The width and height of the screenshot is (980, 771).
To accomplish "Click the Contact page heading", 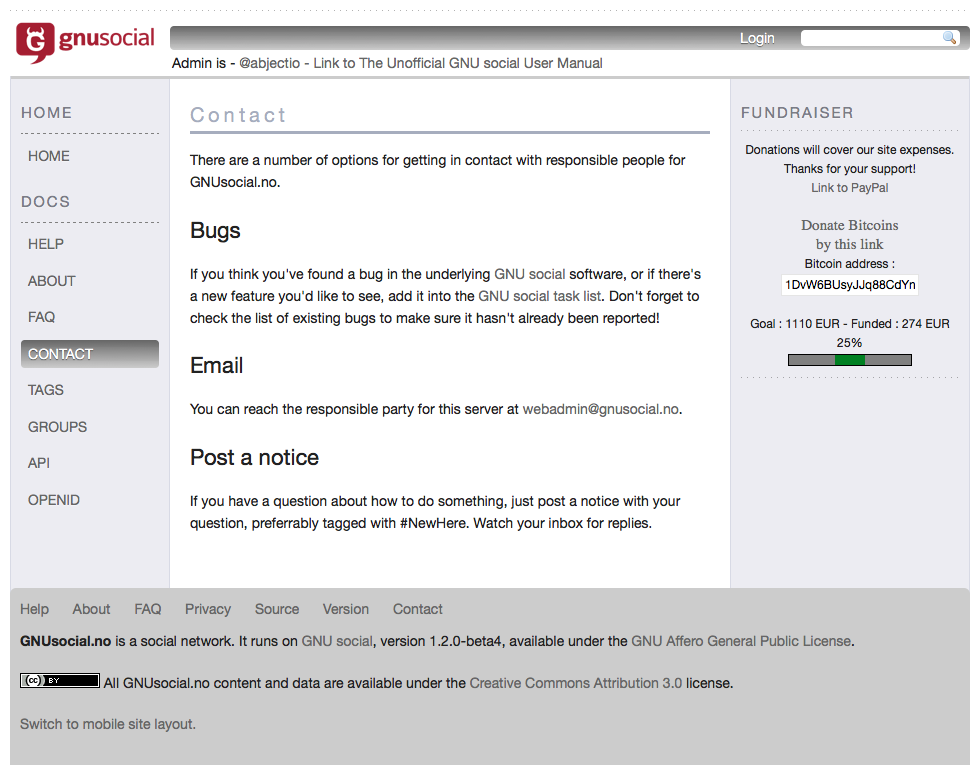I will pos(238,115).
